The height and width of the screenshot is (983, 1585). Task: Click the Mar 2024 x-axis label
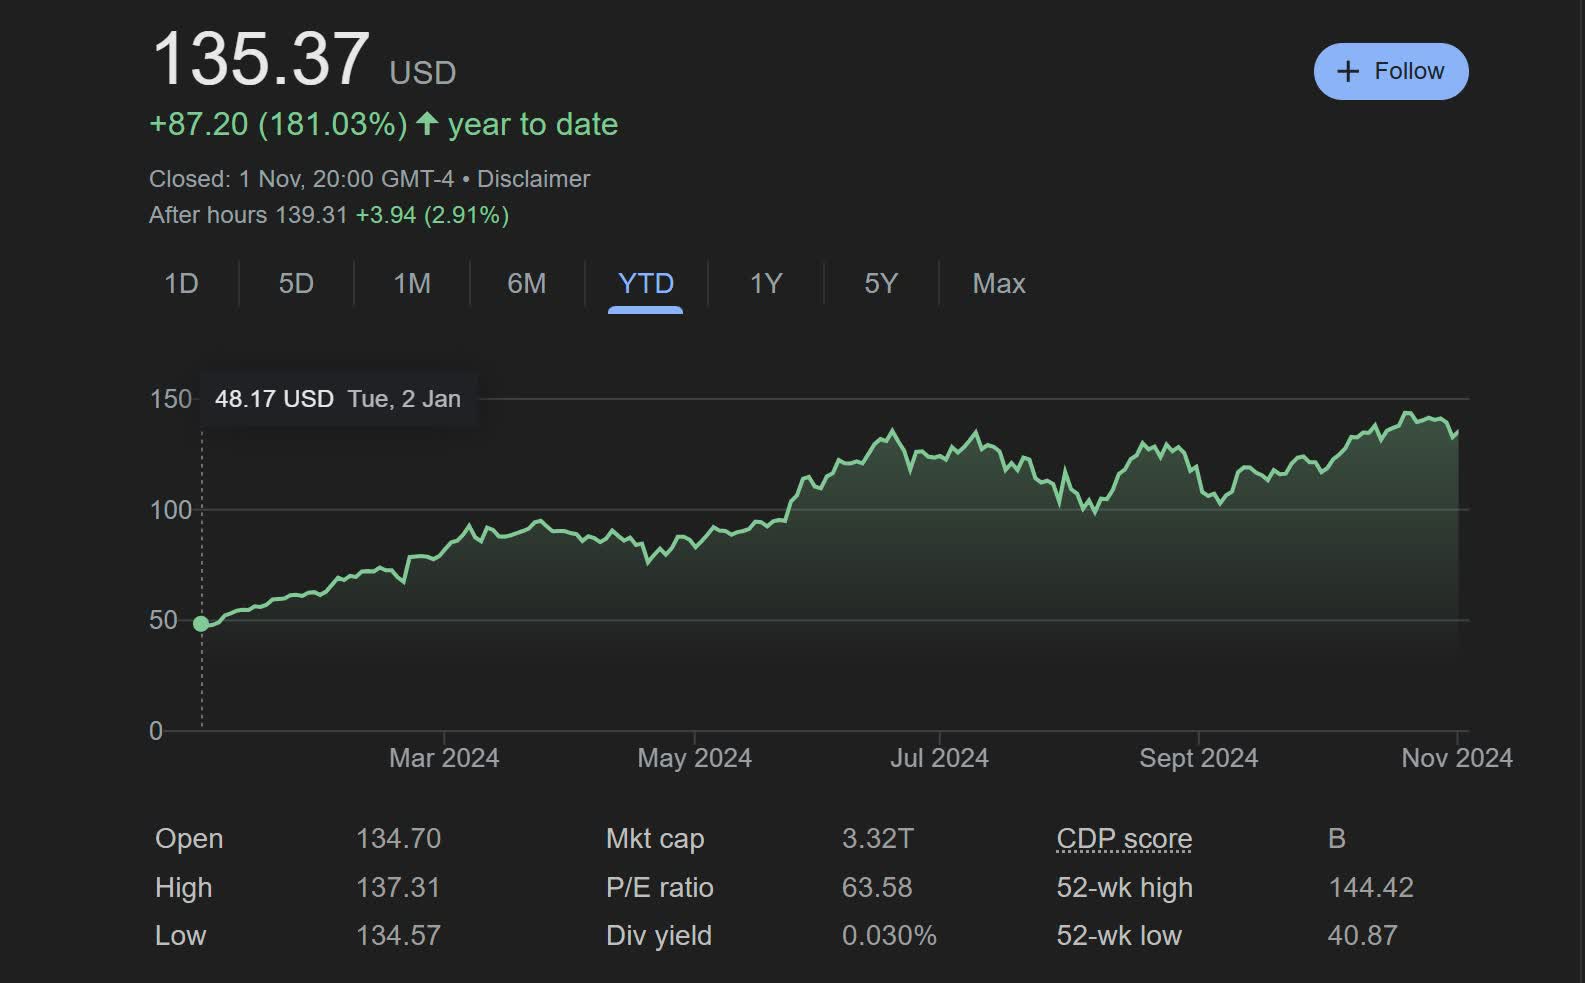(x=444, y=758)
